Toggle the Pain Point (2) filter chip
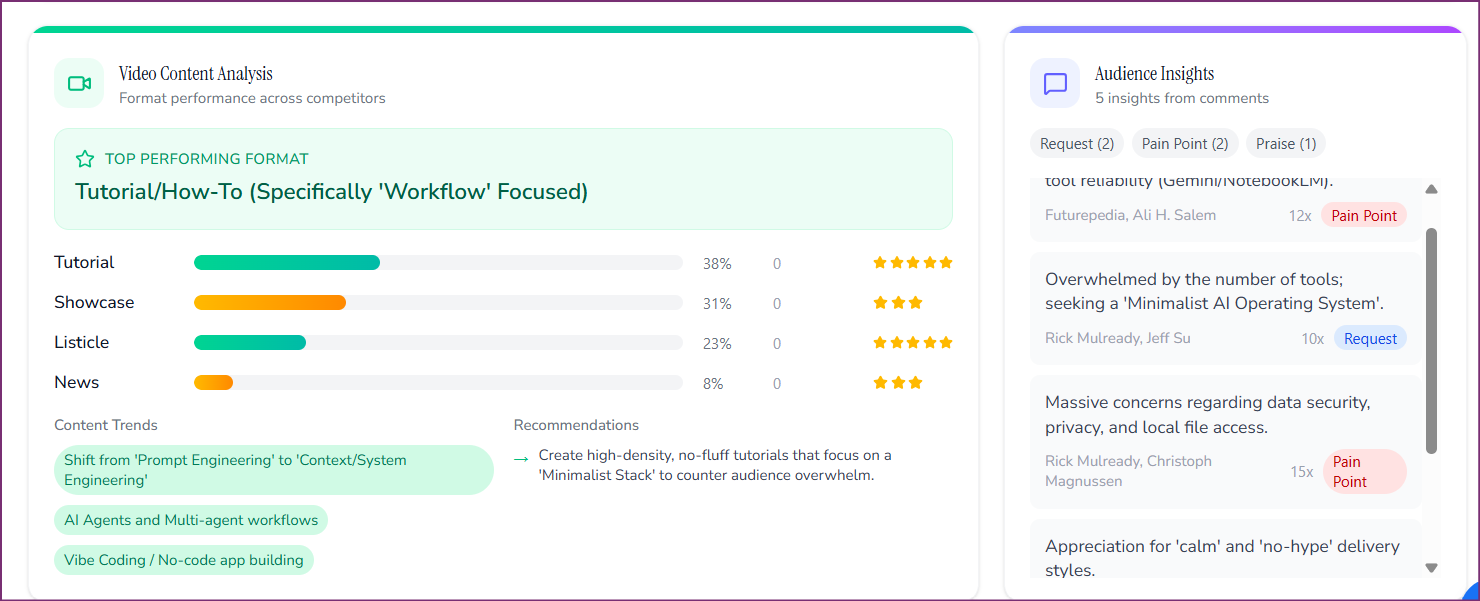The image size is (1480, 601). [1184, 143]
